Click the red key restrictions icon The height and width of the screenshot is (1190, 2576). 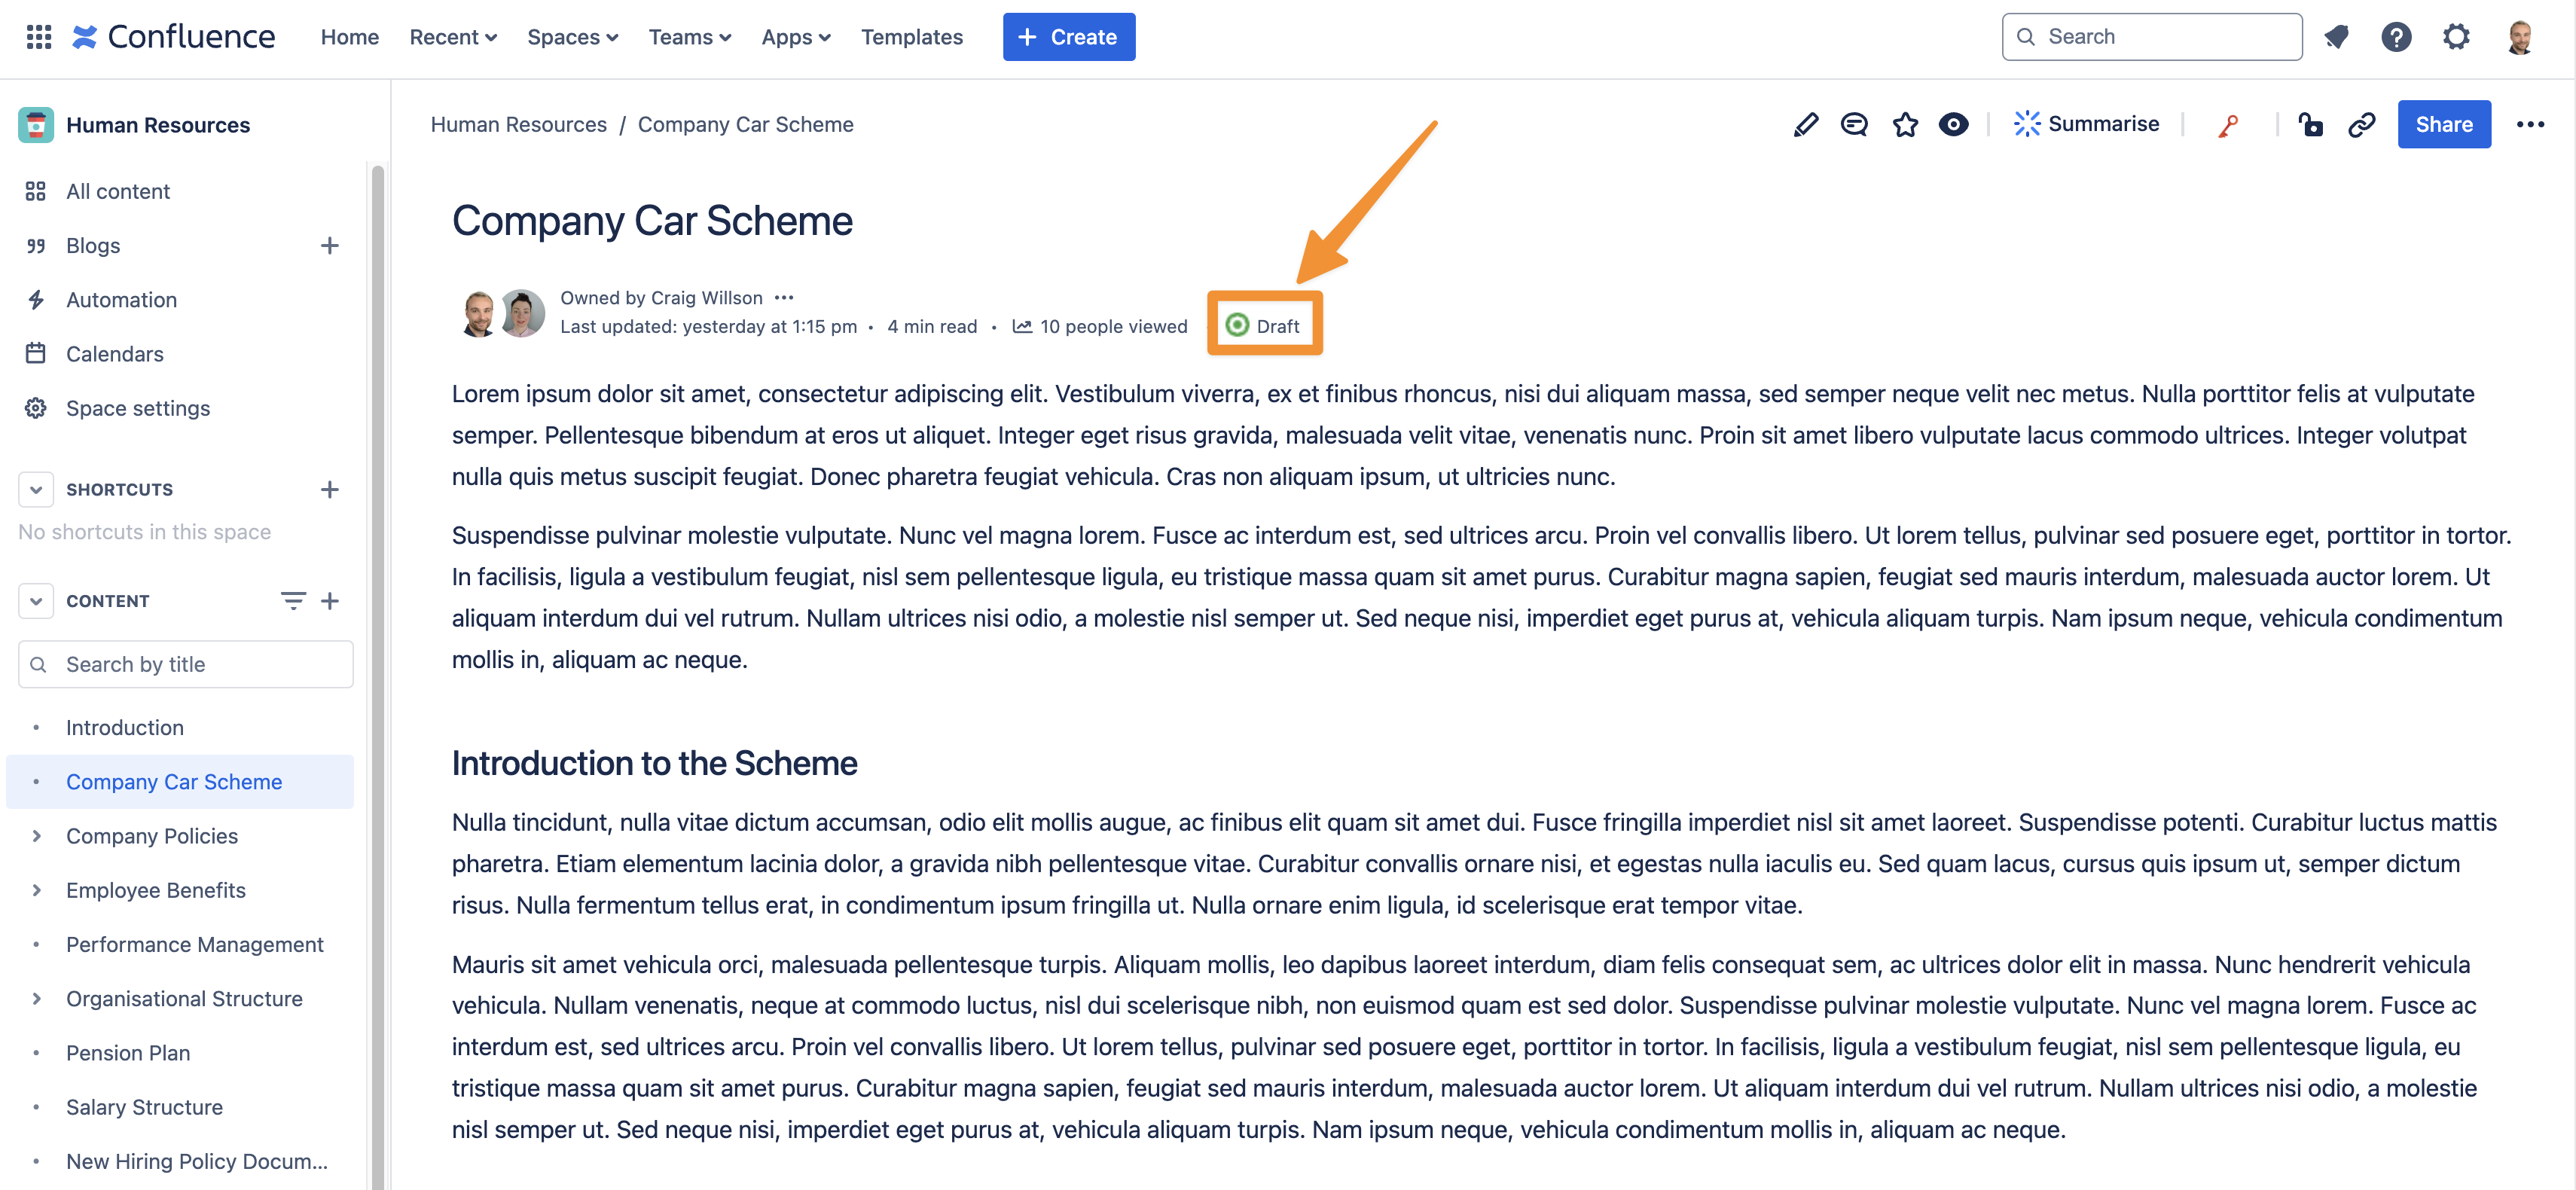(2228, 124)
